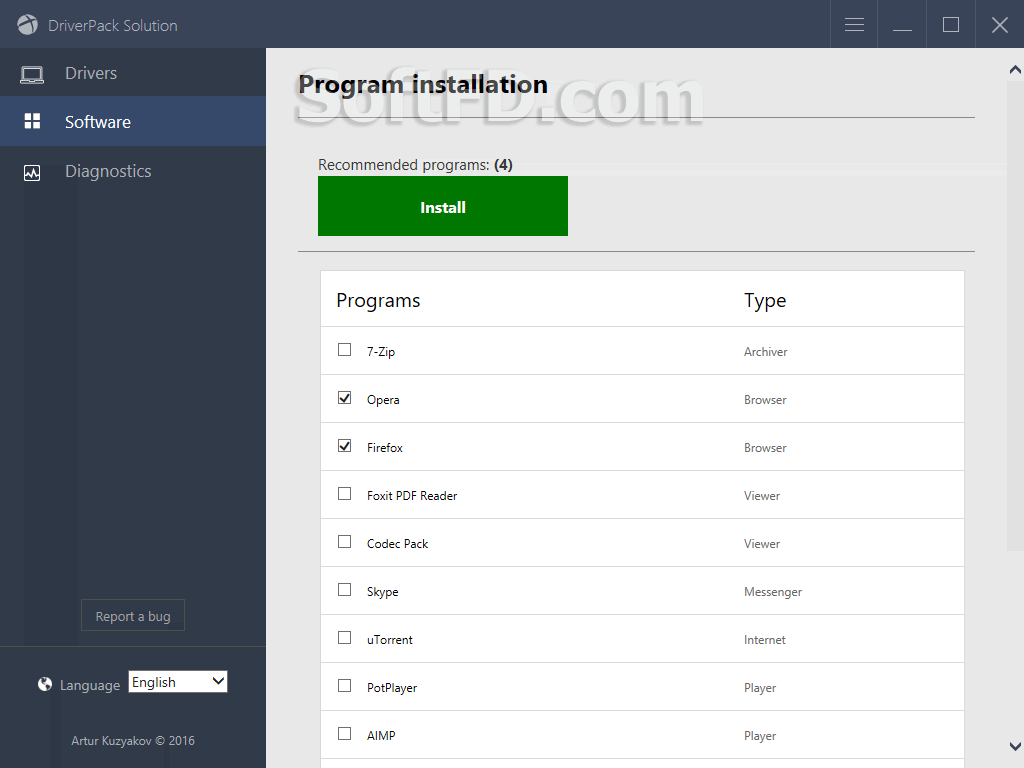Click the scroll up arrow
This screenshot has width=1024, height=768.
point(1015,69)
